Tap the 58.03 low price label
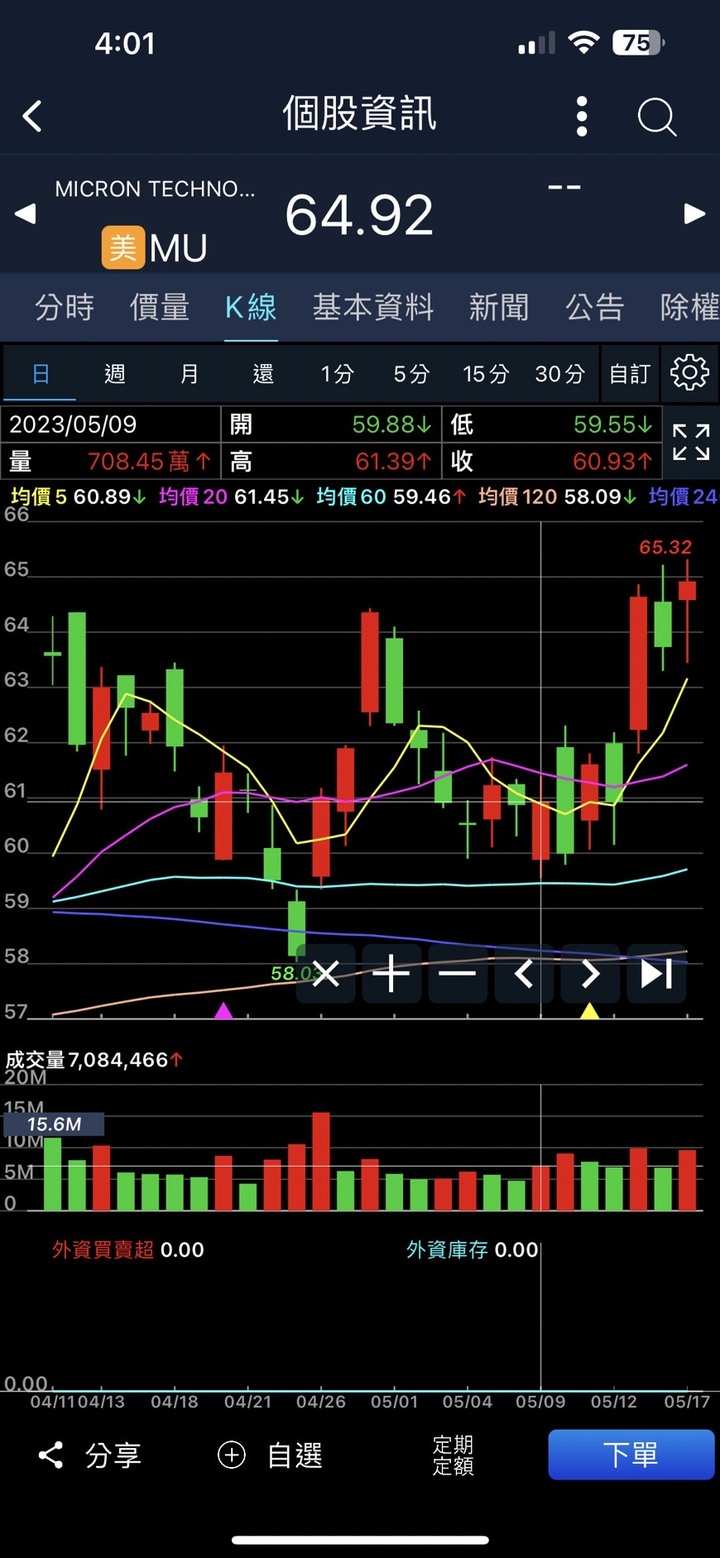The width and height of the screenshot is (720, 1558). [x=296, y=972]
